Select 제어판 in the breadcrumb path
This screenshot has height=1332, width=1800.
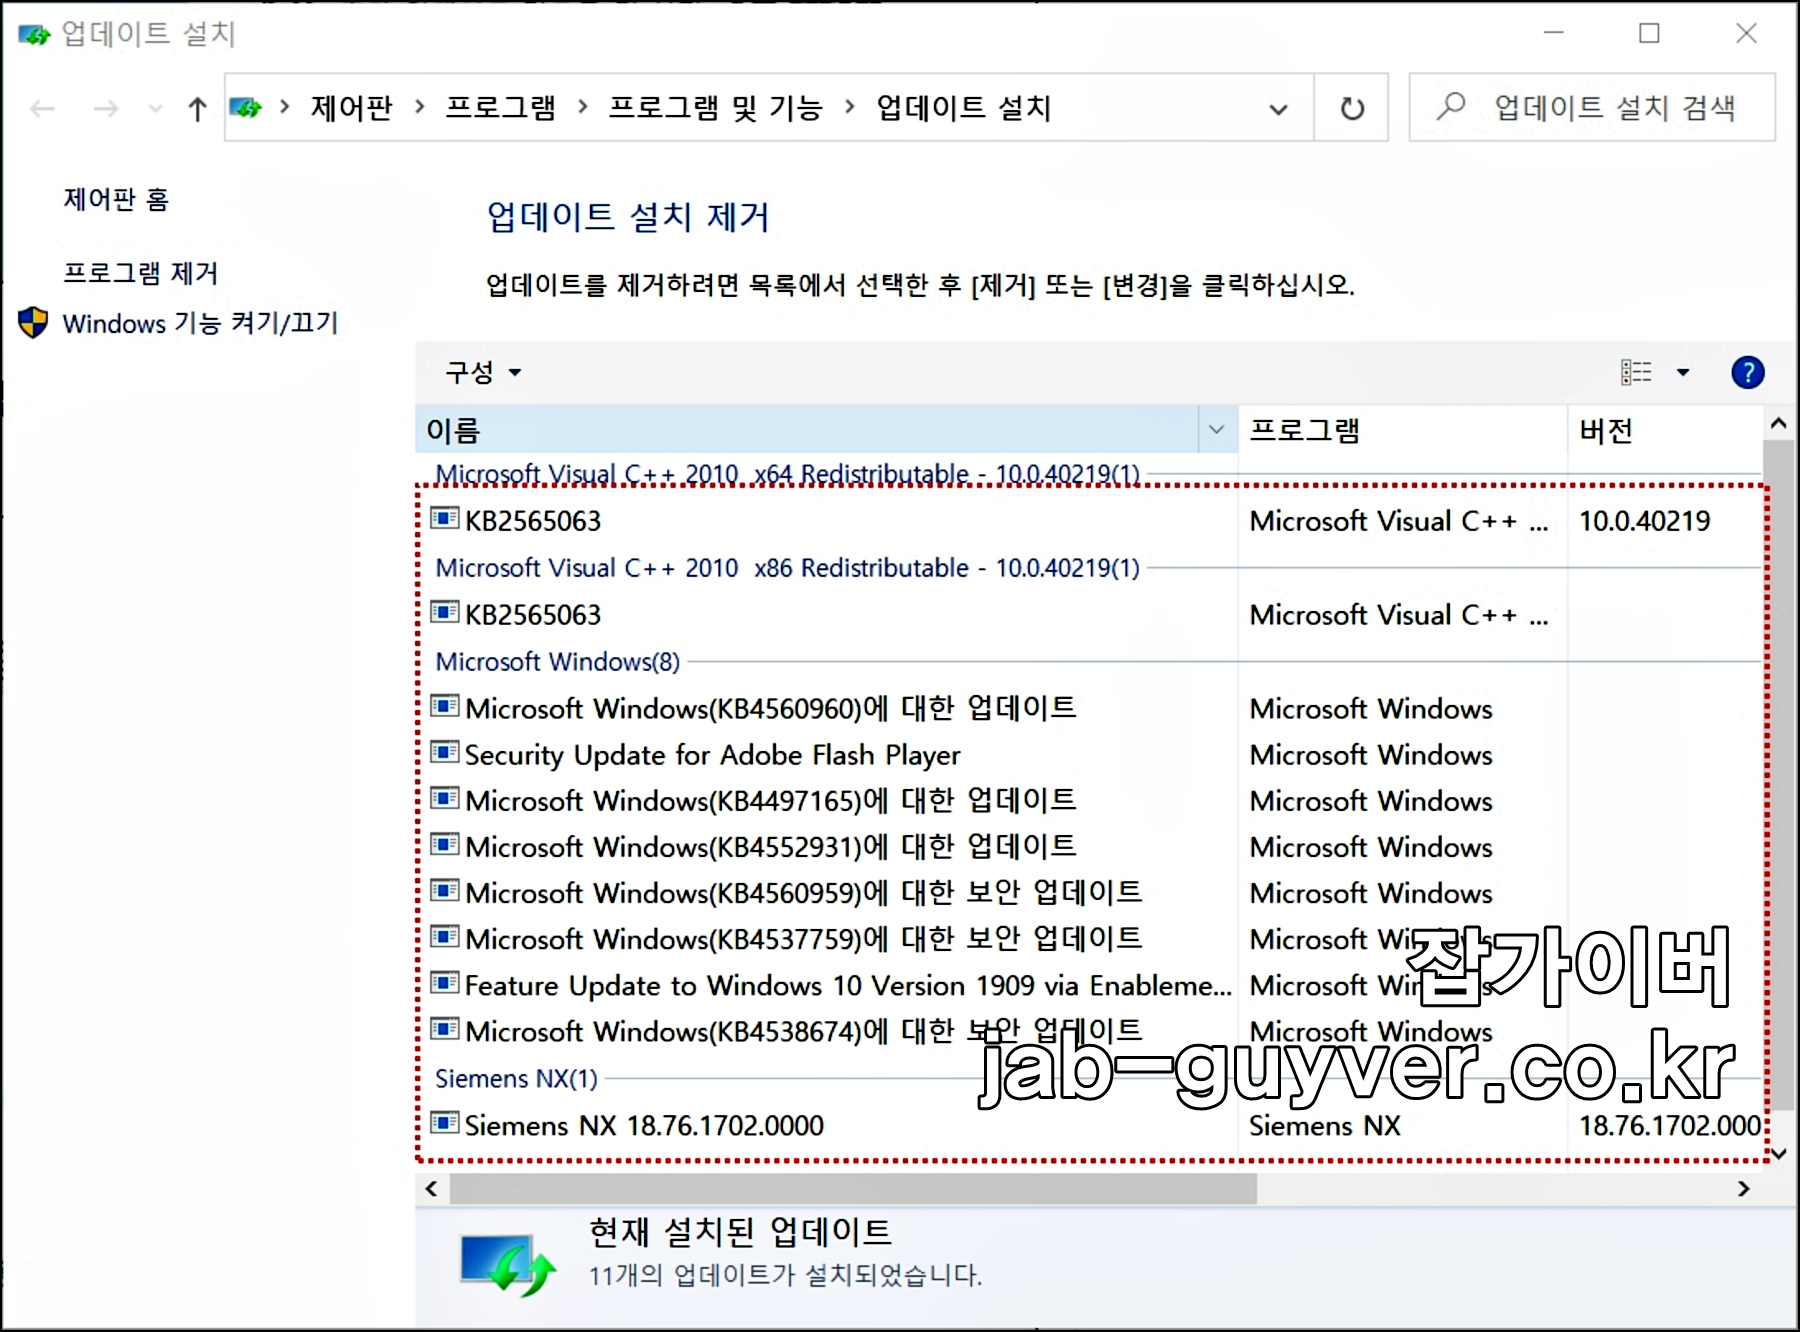[351, 107]
